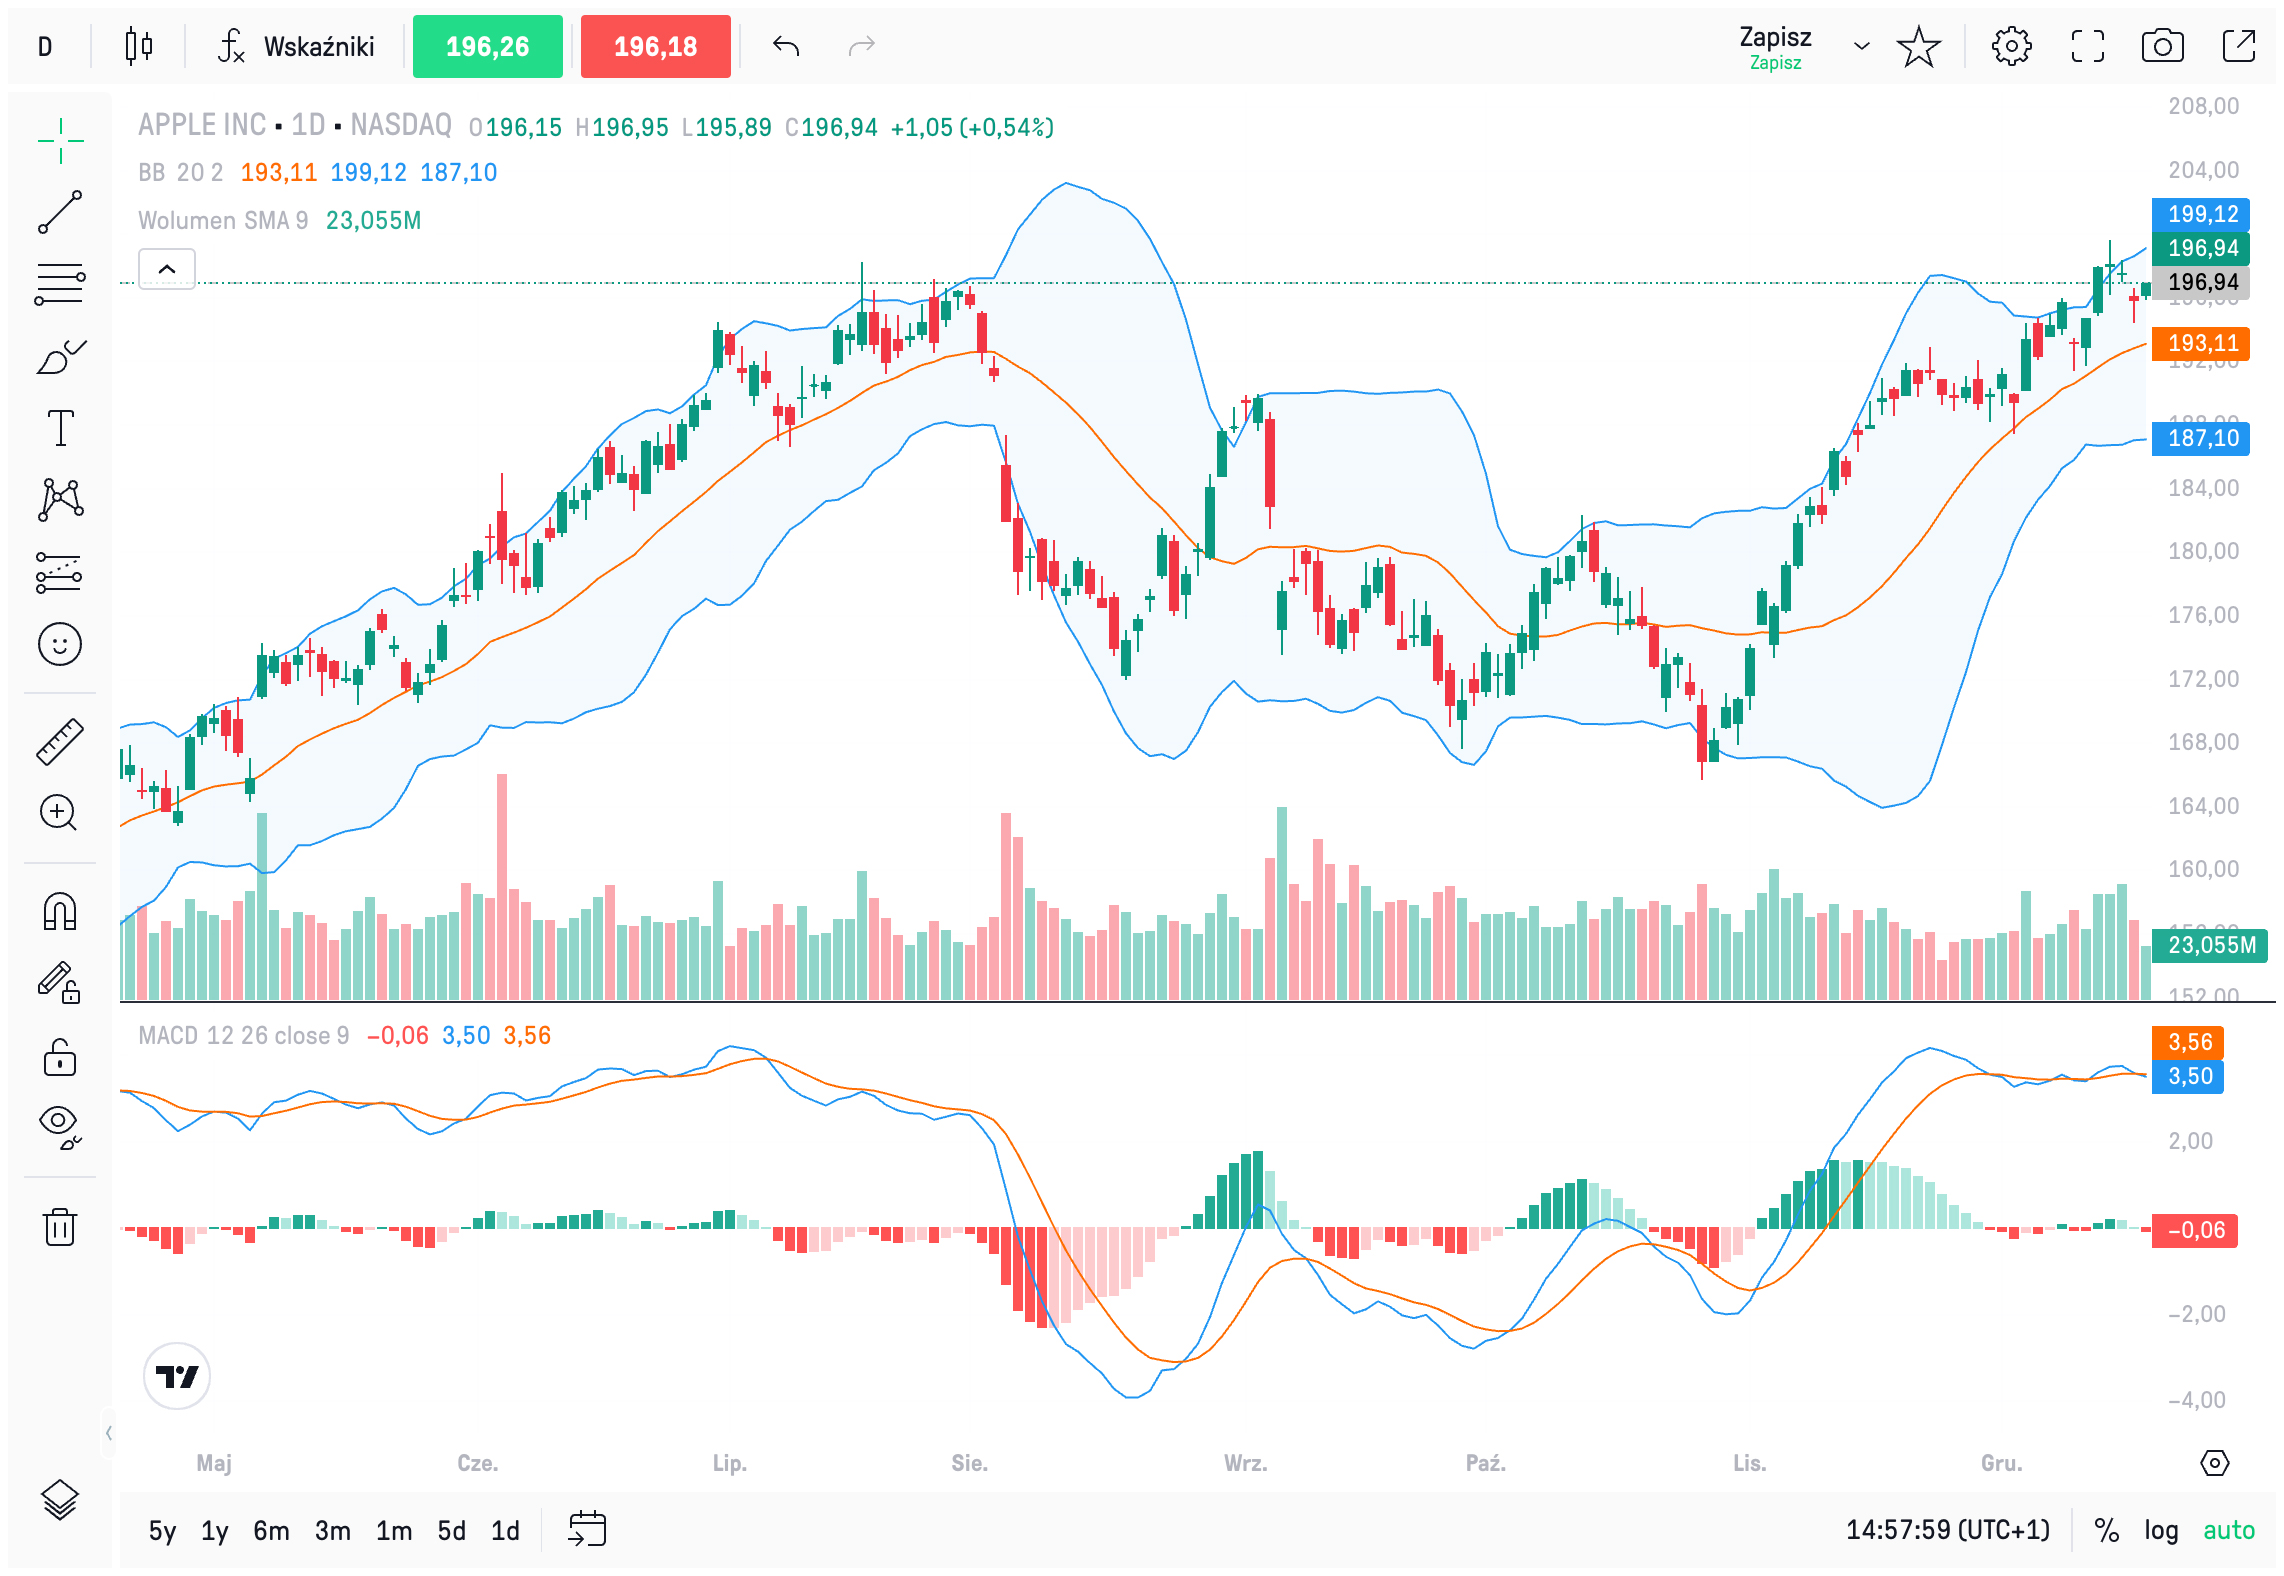This screenshot has height=1576, width=2284.
Task: Undo the last action
Action: click(786, 46)
